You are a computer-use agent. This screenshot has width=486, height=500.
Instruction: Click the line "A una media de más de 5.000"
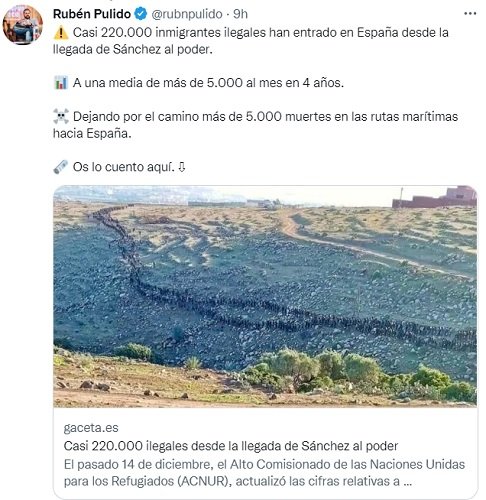pyautogui.click(x=208, y=83)
